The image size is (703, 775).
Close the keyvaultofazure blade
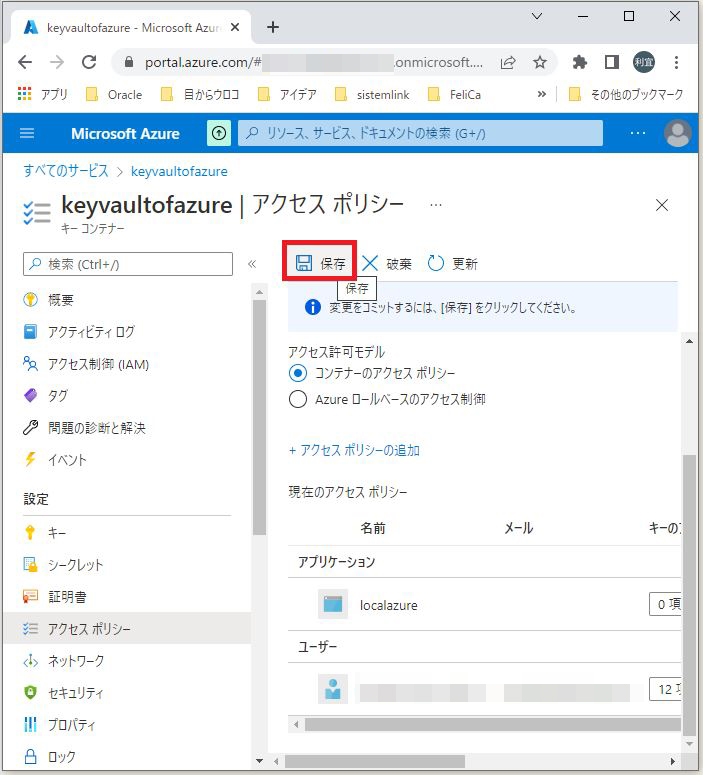point(661,205)
